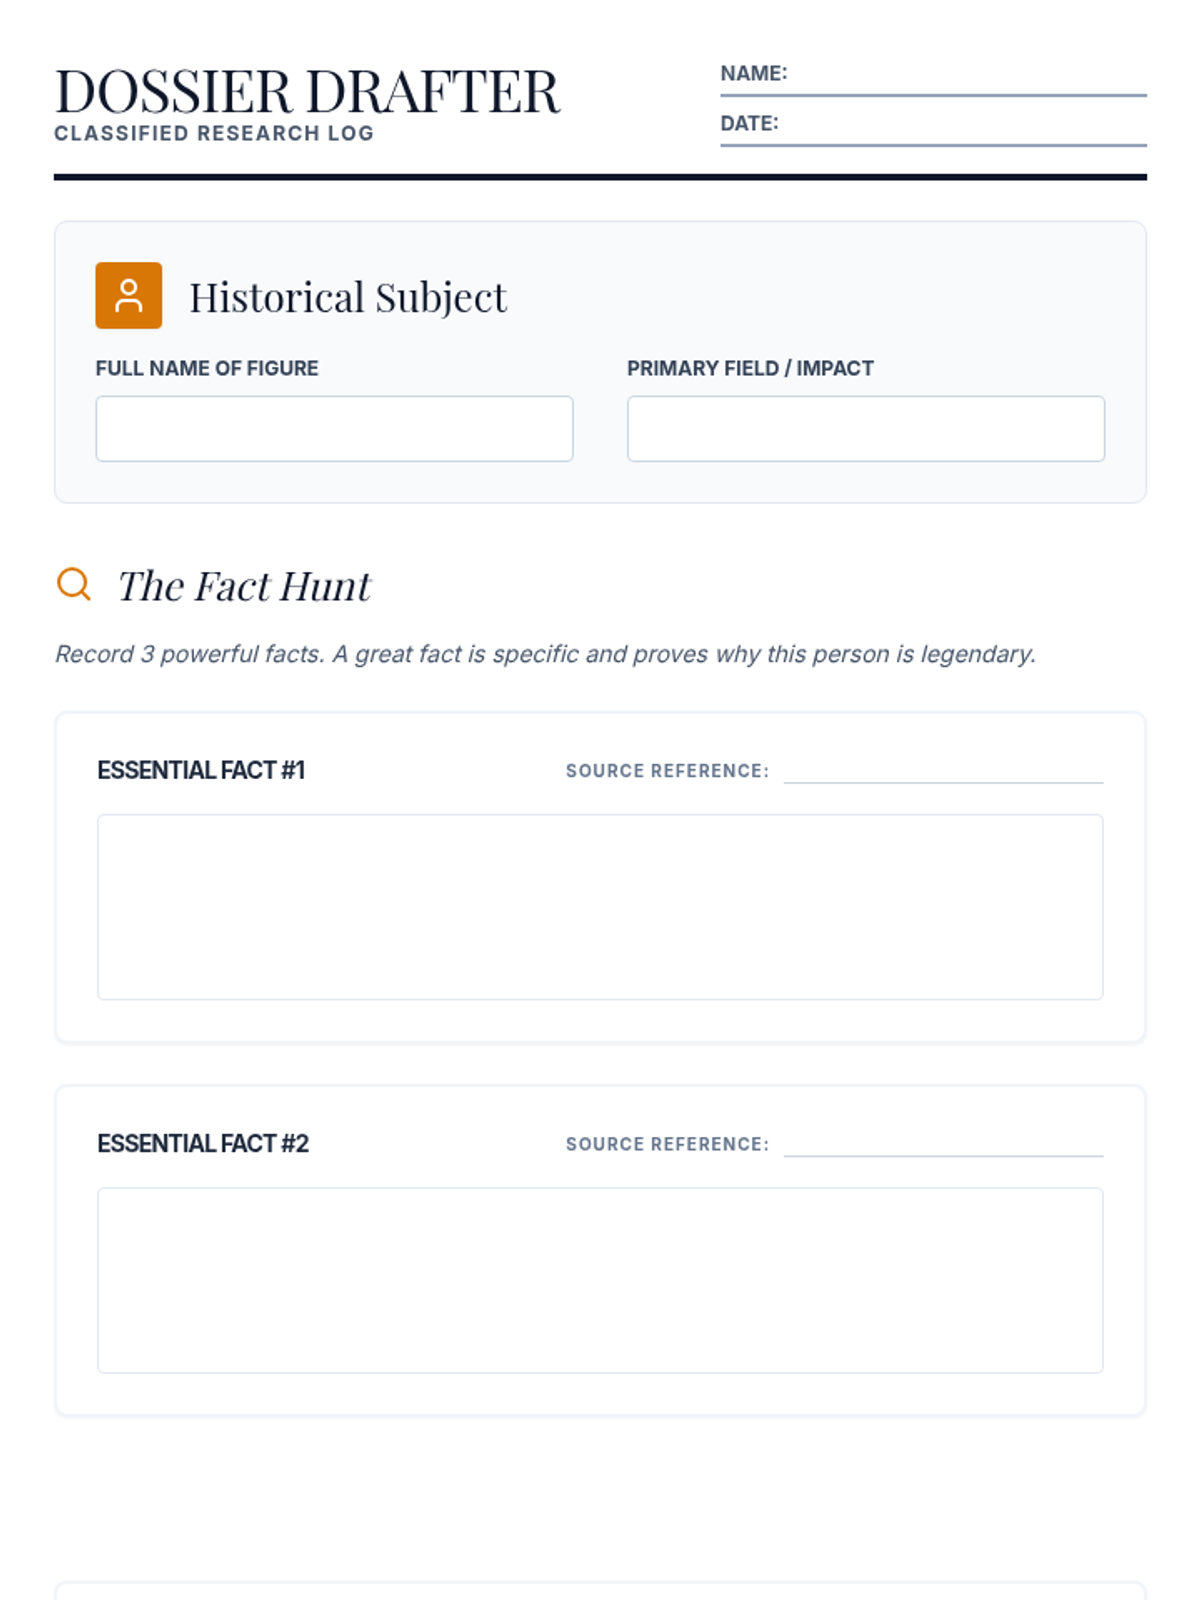Screen dimensions: 1200x1600
Task: Click the Essential Fact #2 label
Action: (x=203, y=1143)
